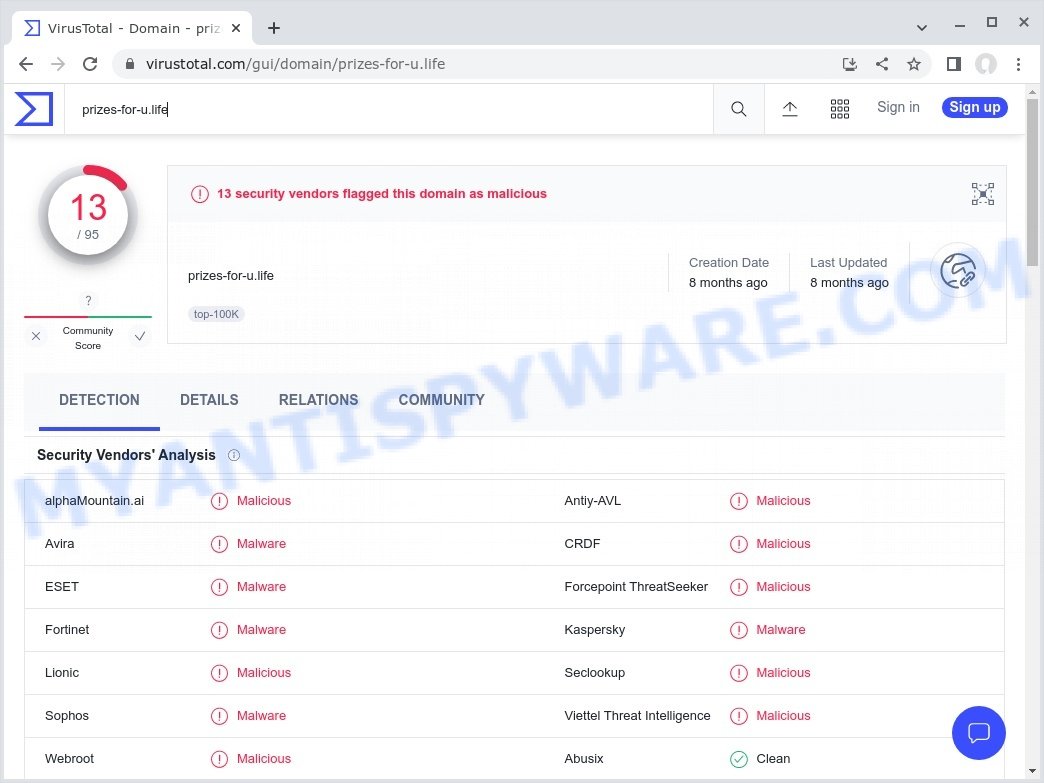Image resolution: width=1044 pixels, height=783 pixels.
Task: Close the VirusTotal browser tab
Action: 236,28
